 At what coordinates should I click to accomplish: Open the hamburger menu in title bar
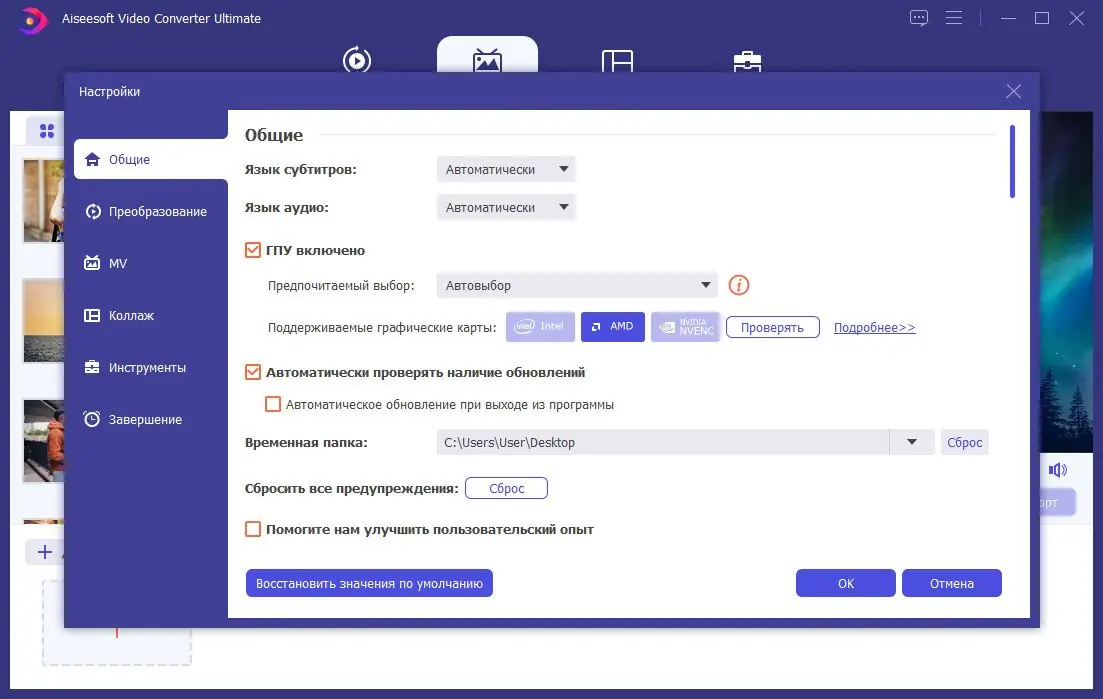pyautogui.click(x=954, y=18)
